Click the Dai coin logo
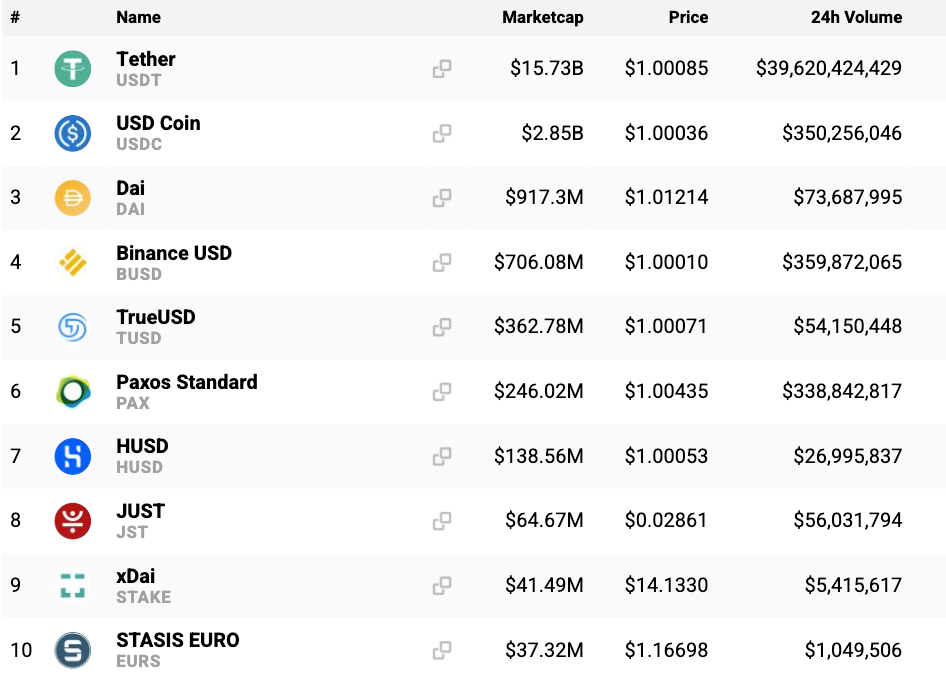The height and width of the screenshot is (682, 946). tap(72, 197)
